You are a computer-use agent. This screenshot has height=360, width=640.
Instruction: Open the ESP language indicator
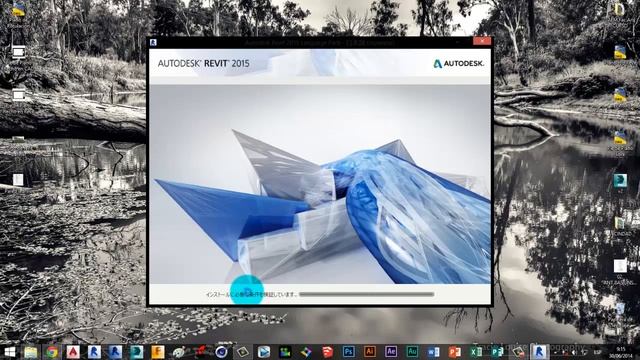click(597, 352)
